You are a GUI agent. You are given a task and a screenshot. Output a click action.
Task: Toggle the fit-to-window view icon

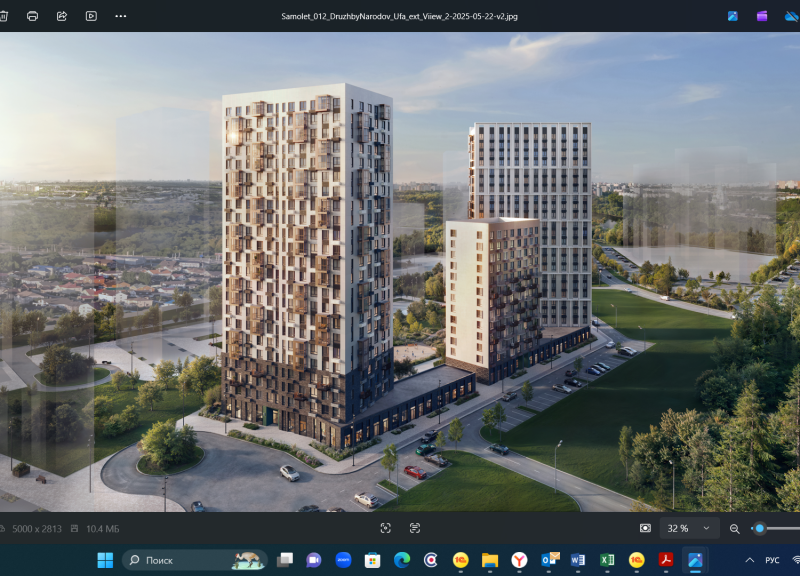[386, 528]
